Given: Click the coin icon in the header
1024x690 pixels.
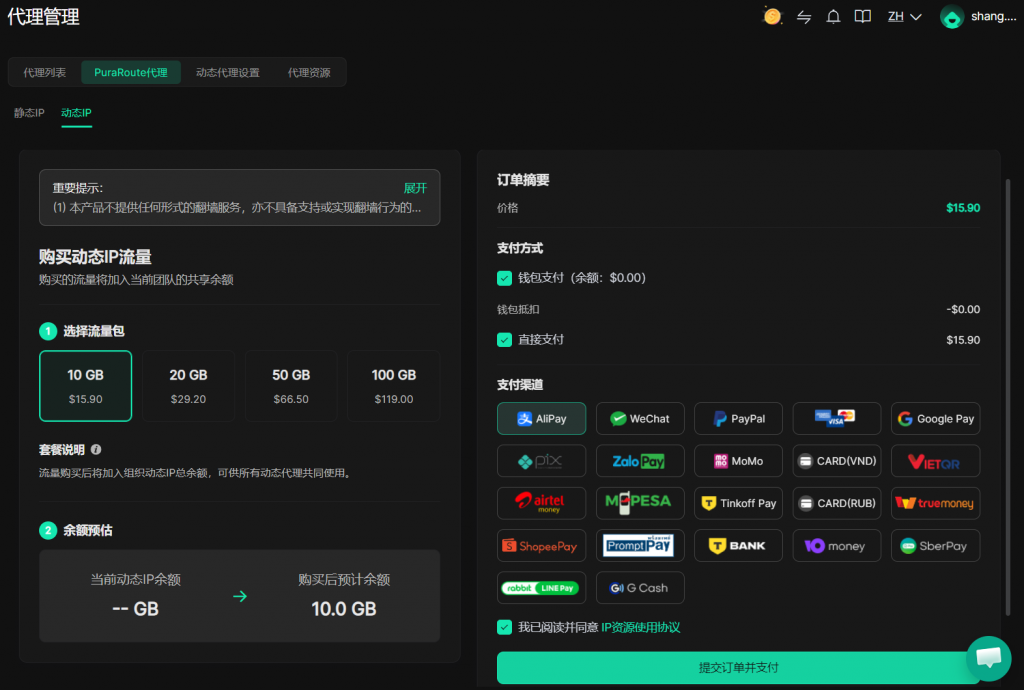Looking at the screenshot, I should [773, 16].
